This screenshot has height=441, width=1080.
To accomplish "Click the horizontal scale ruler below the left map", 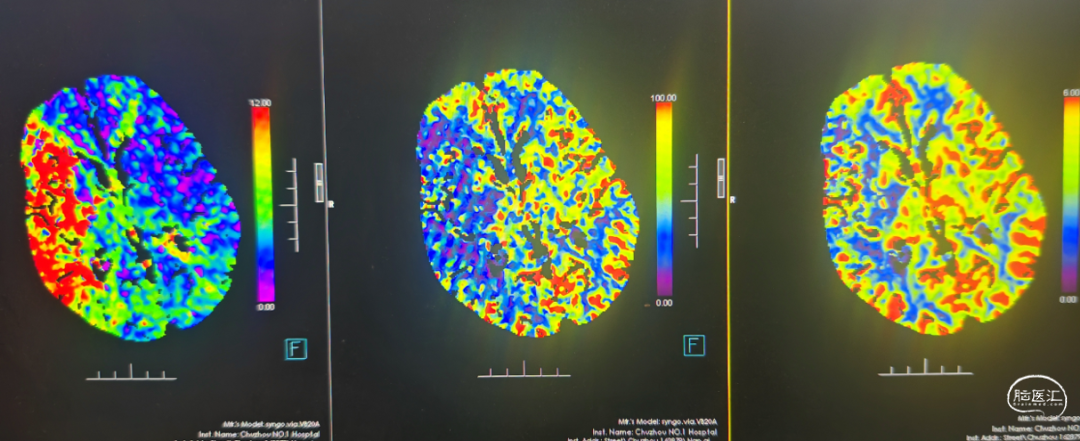I will 132,372.
